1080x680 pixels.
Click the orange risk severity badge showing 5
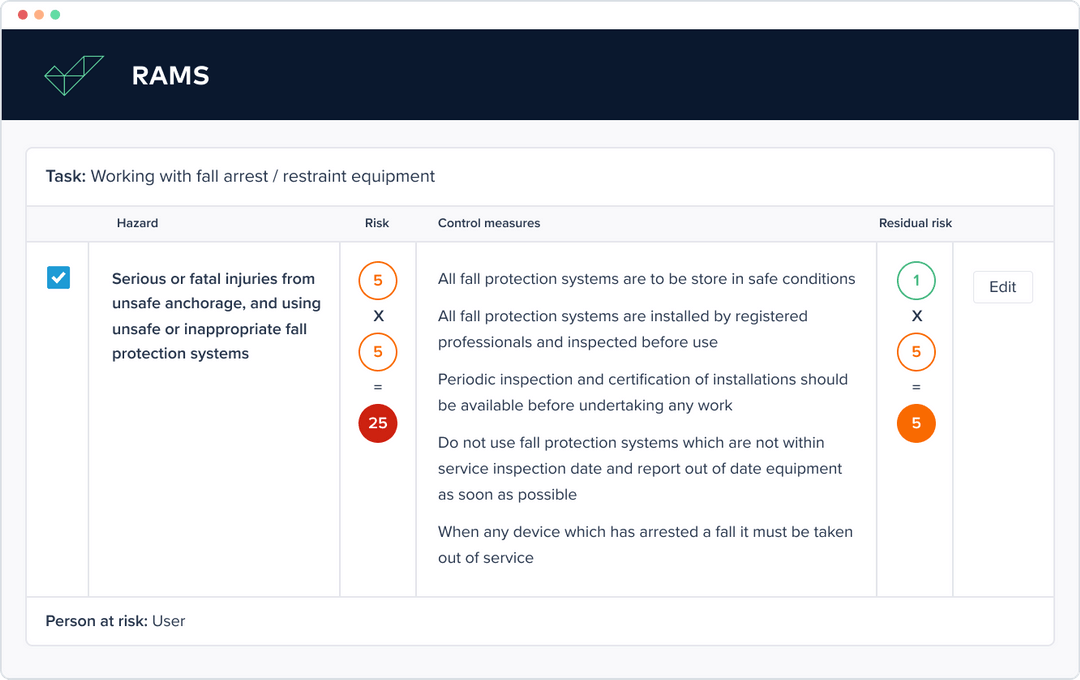tap(377, 352)
